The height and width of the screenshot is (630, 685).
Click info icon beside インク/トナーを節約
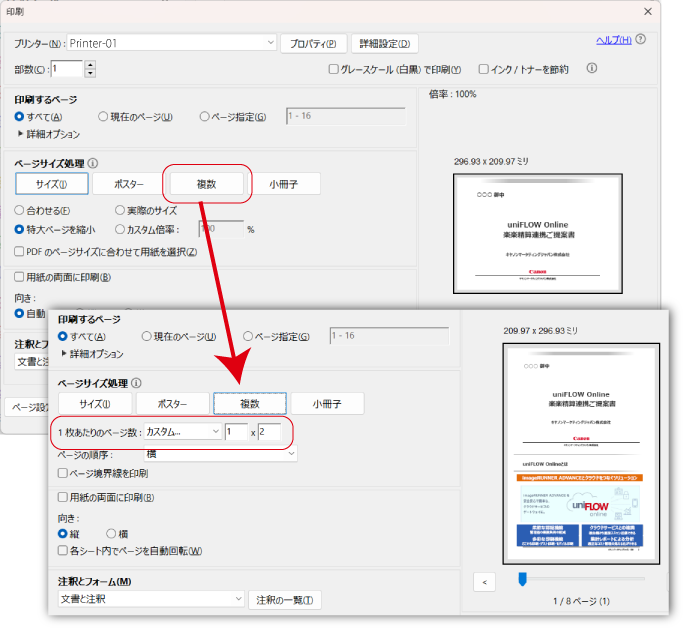(591, 69)
